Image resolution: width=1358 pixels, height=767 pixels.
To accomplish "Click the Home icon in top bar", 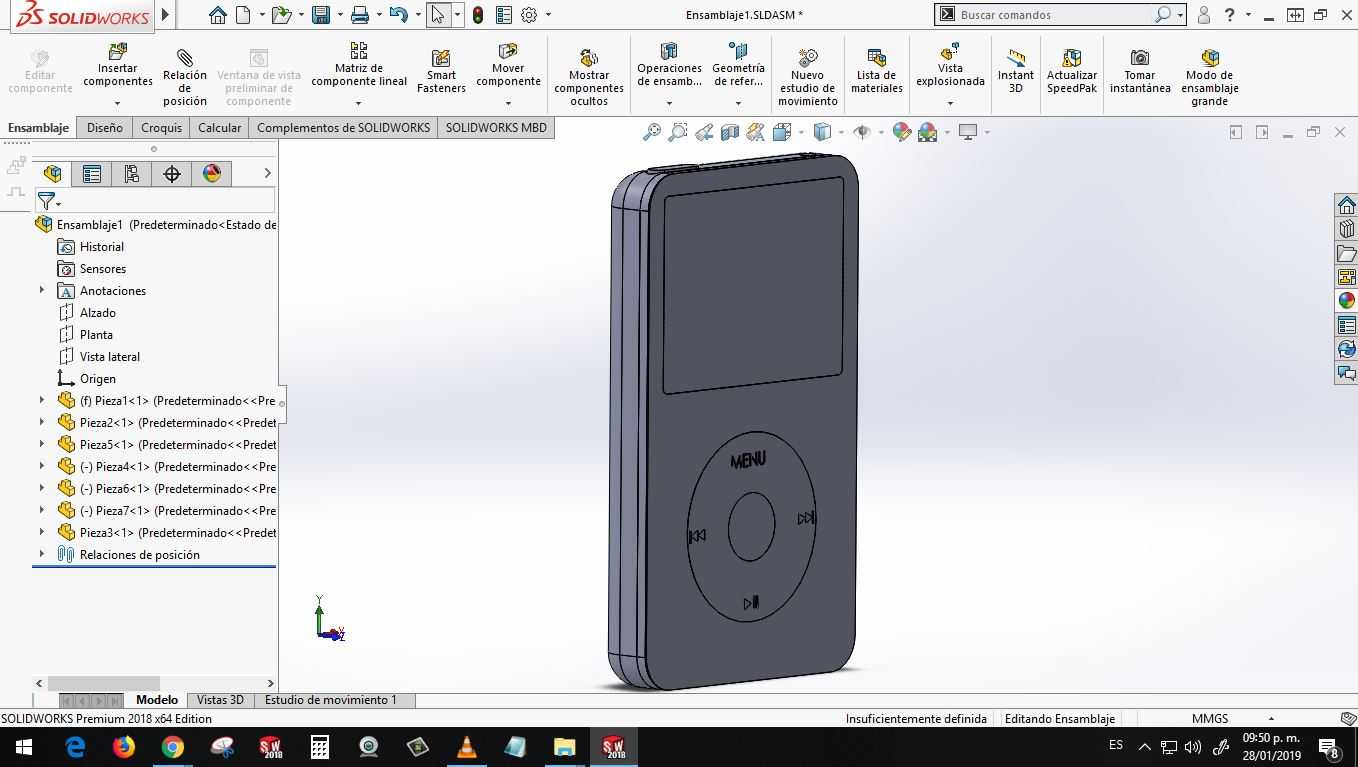I will coord(217,15).
